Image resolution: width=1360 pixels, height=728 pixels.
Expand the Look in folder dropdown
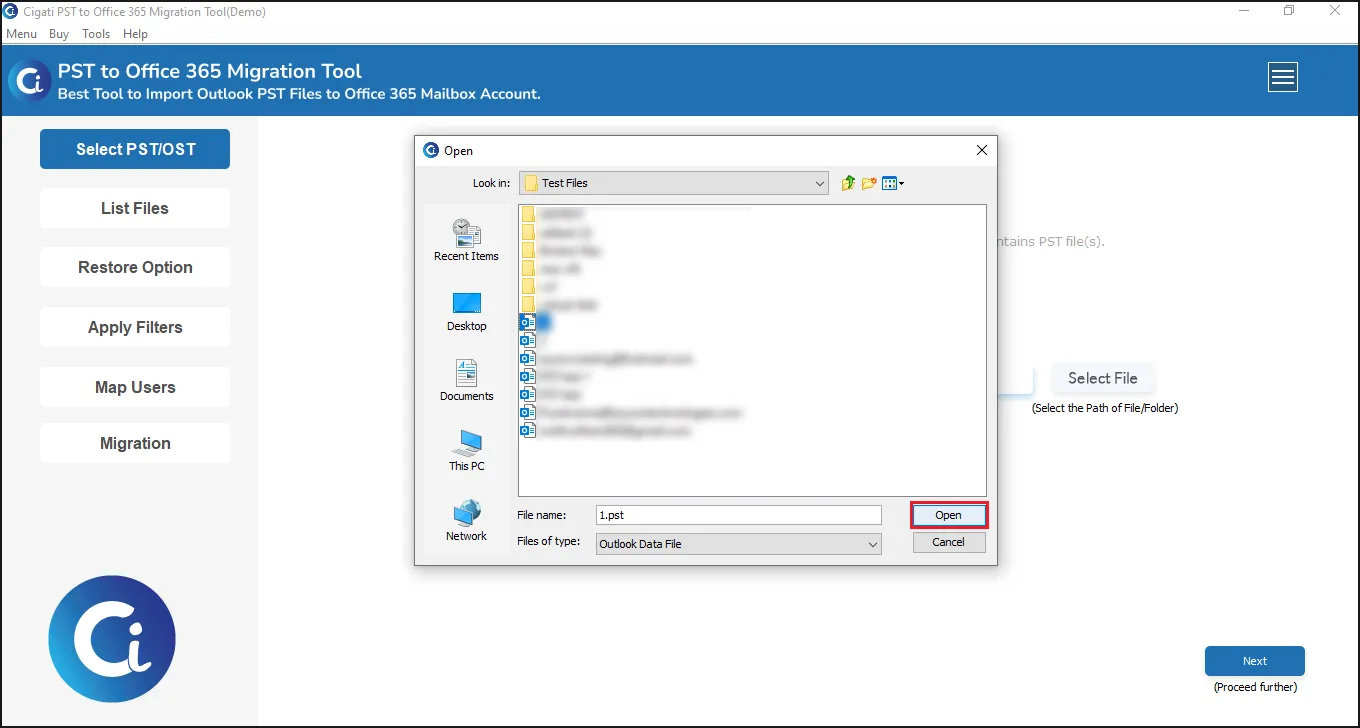coord(820,183)
